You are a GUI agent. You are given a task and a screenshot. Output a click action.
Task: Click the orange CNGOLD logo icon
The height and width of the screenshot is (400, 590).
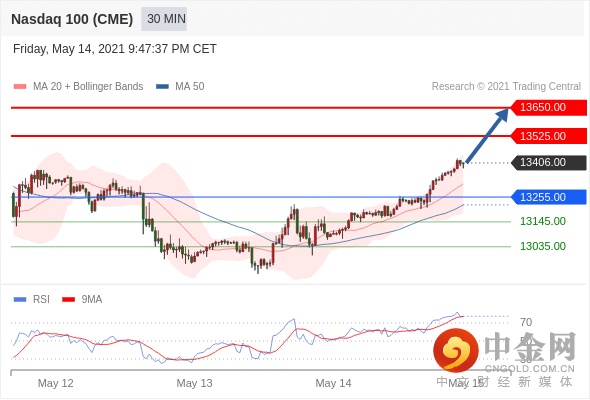[456, 350]
